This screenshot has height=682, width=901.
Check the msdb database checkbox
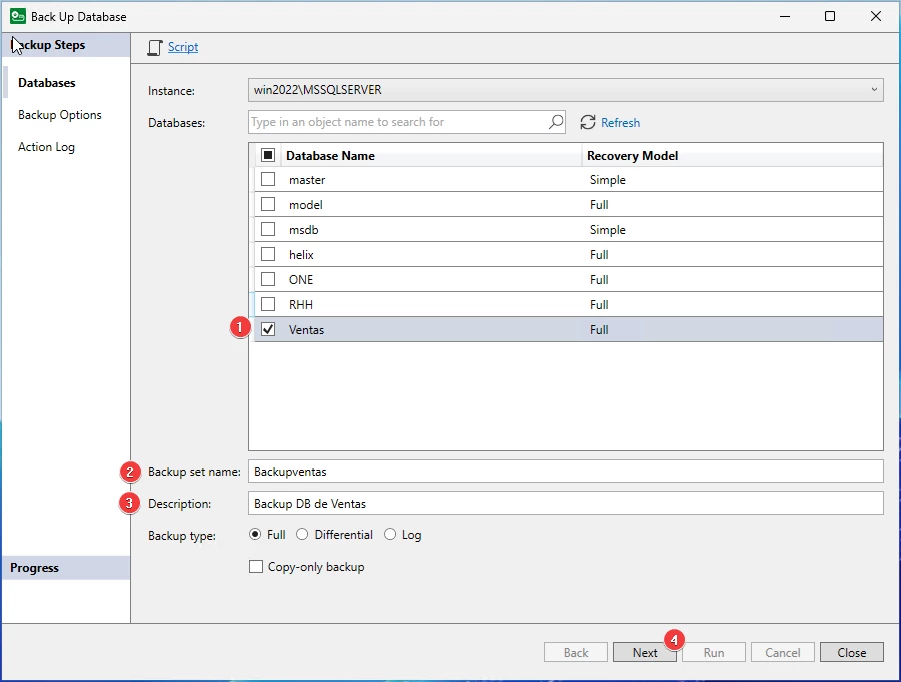pyautogui.click(x=268, y=229)
